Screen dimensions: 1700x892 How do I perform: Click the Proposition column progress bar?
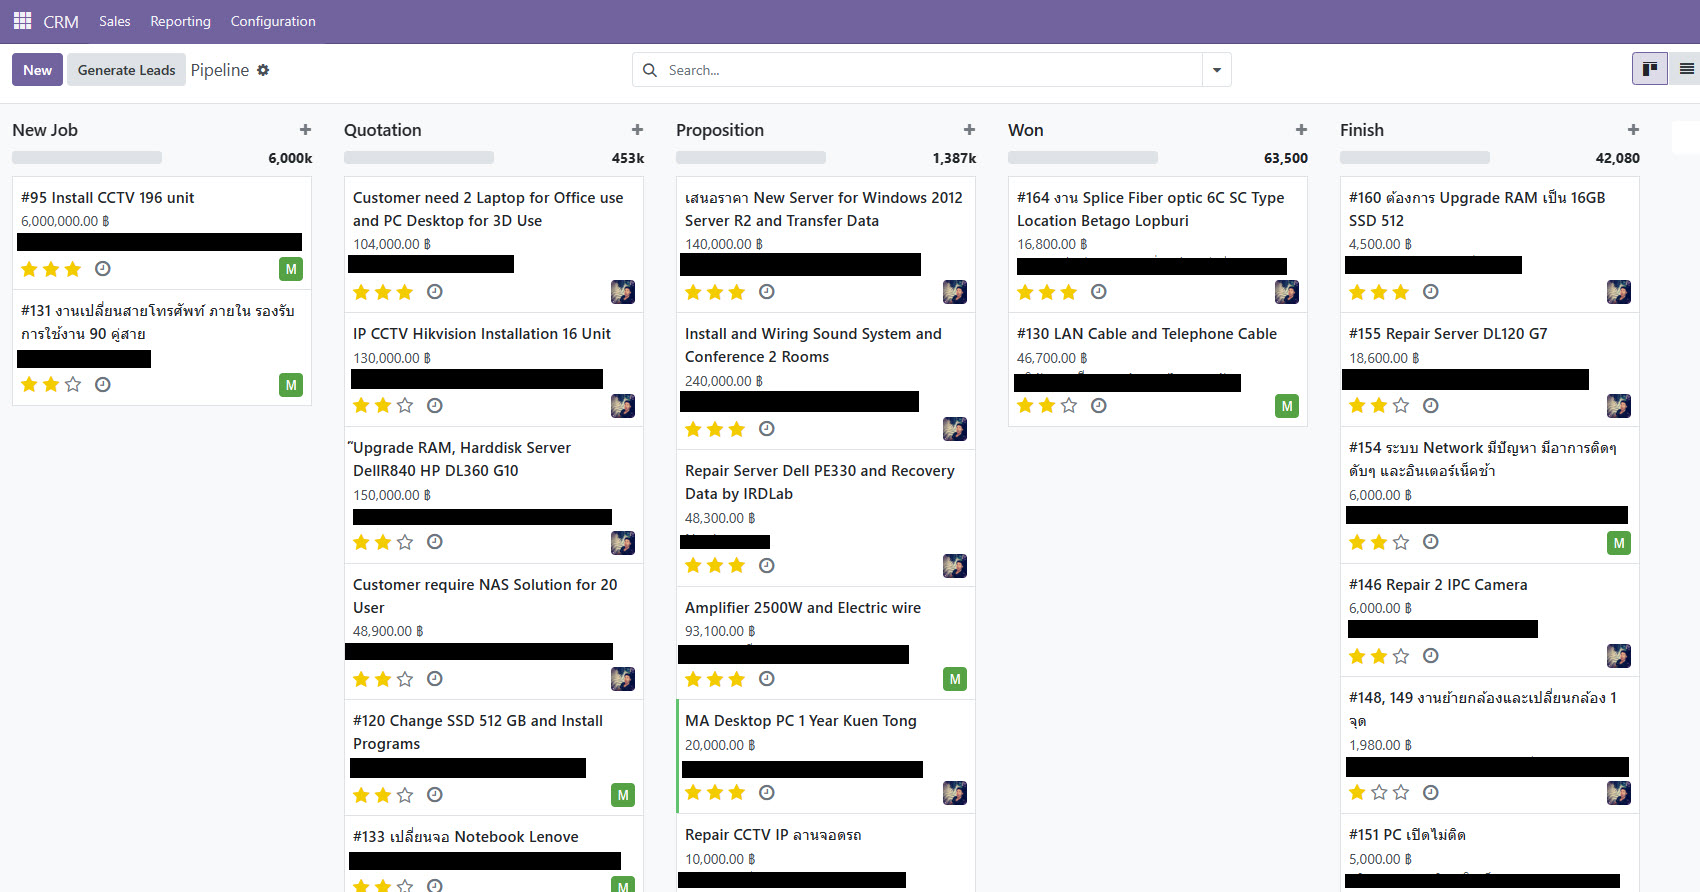[751, 158]
